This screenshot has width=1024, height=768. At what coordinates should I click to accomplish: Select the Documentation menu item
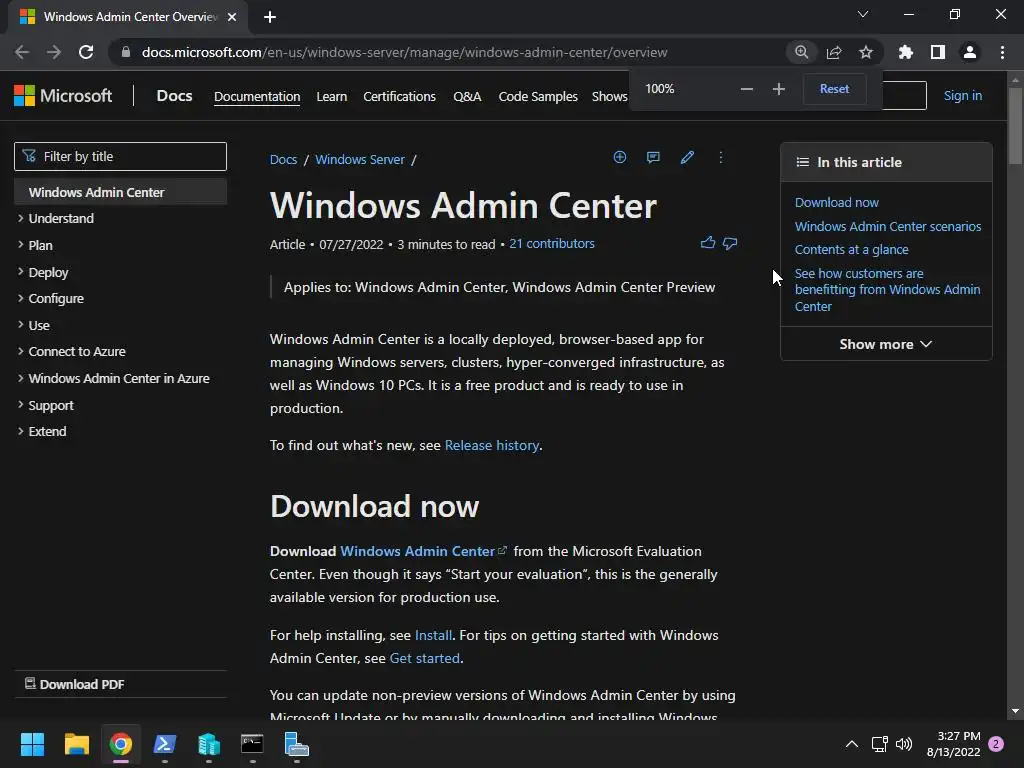point(257,96)
